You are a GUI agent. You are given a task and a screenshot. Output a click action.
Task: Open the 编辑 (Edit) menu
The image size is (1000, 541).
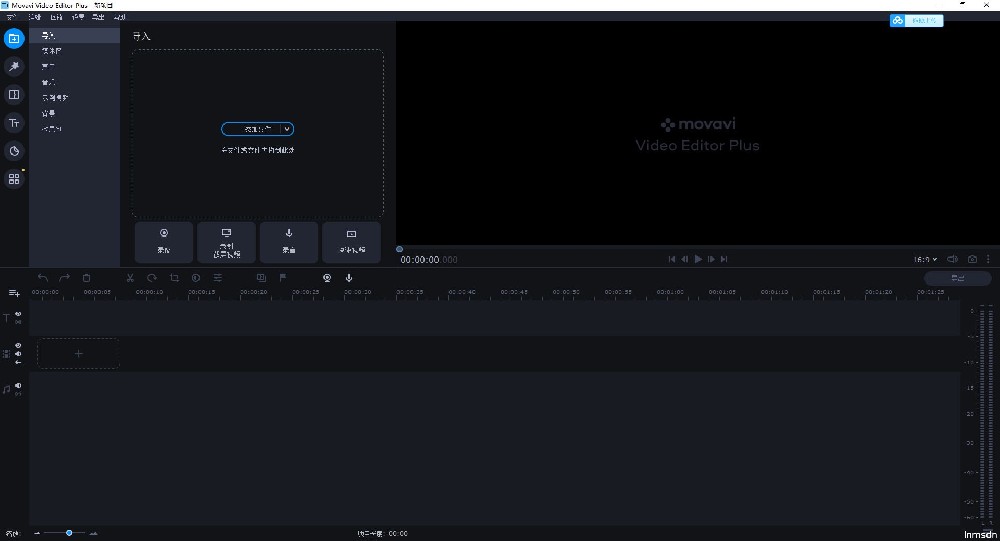34,17
